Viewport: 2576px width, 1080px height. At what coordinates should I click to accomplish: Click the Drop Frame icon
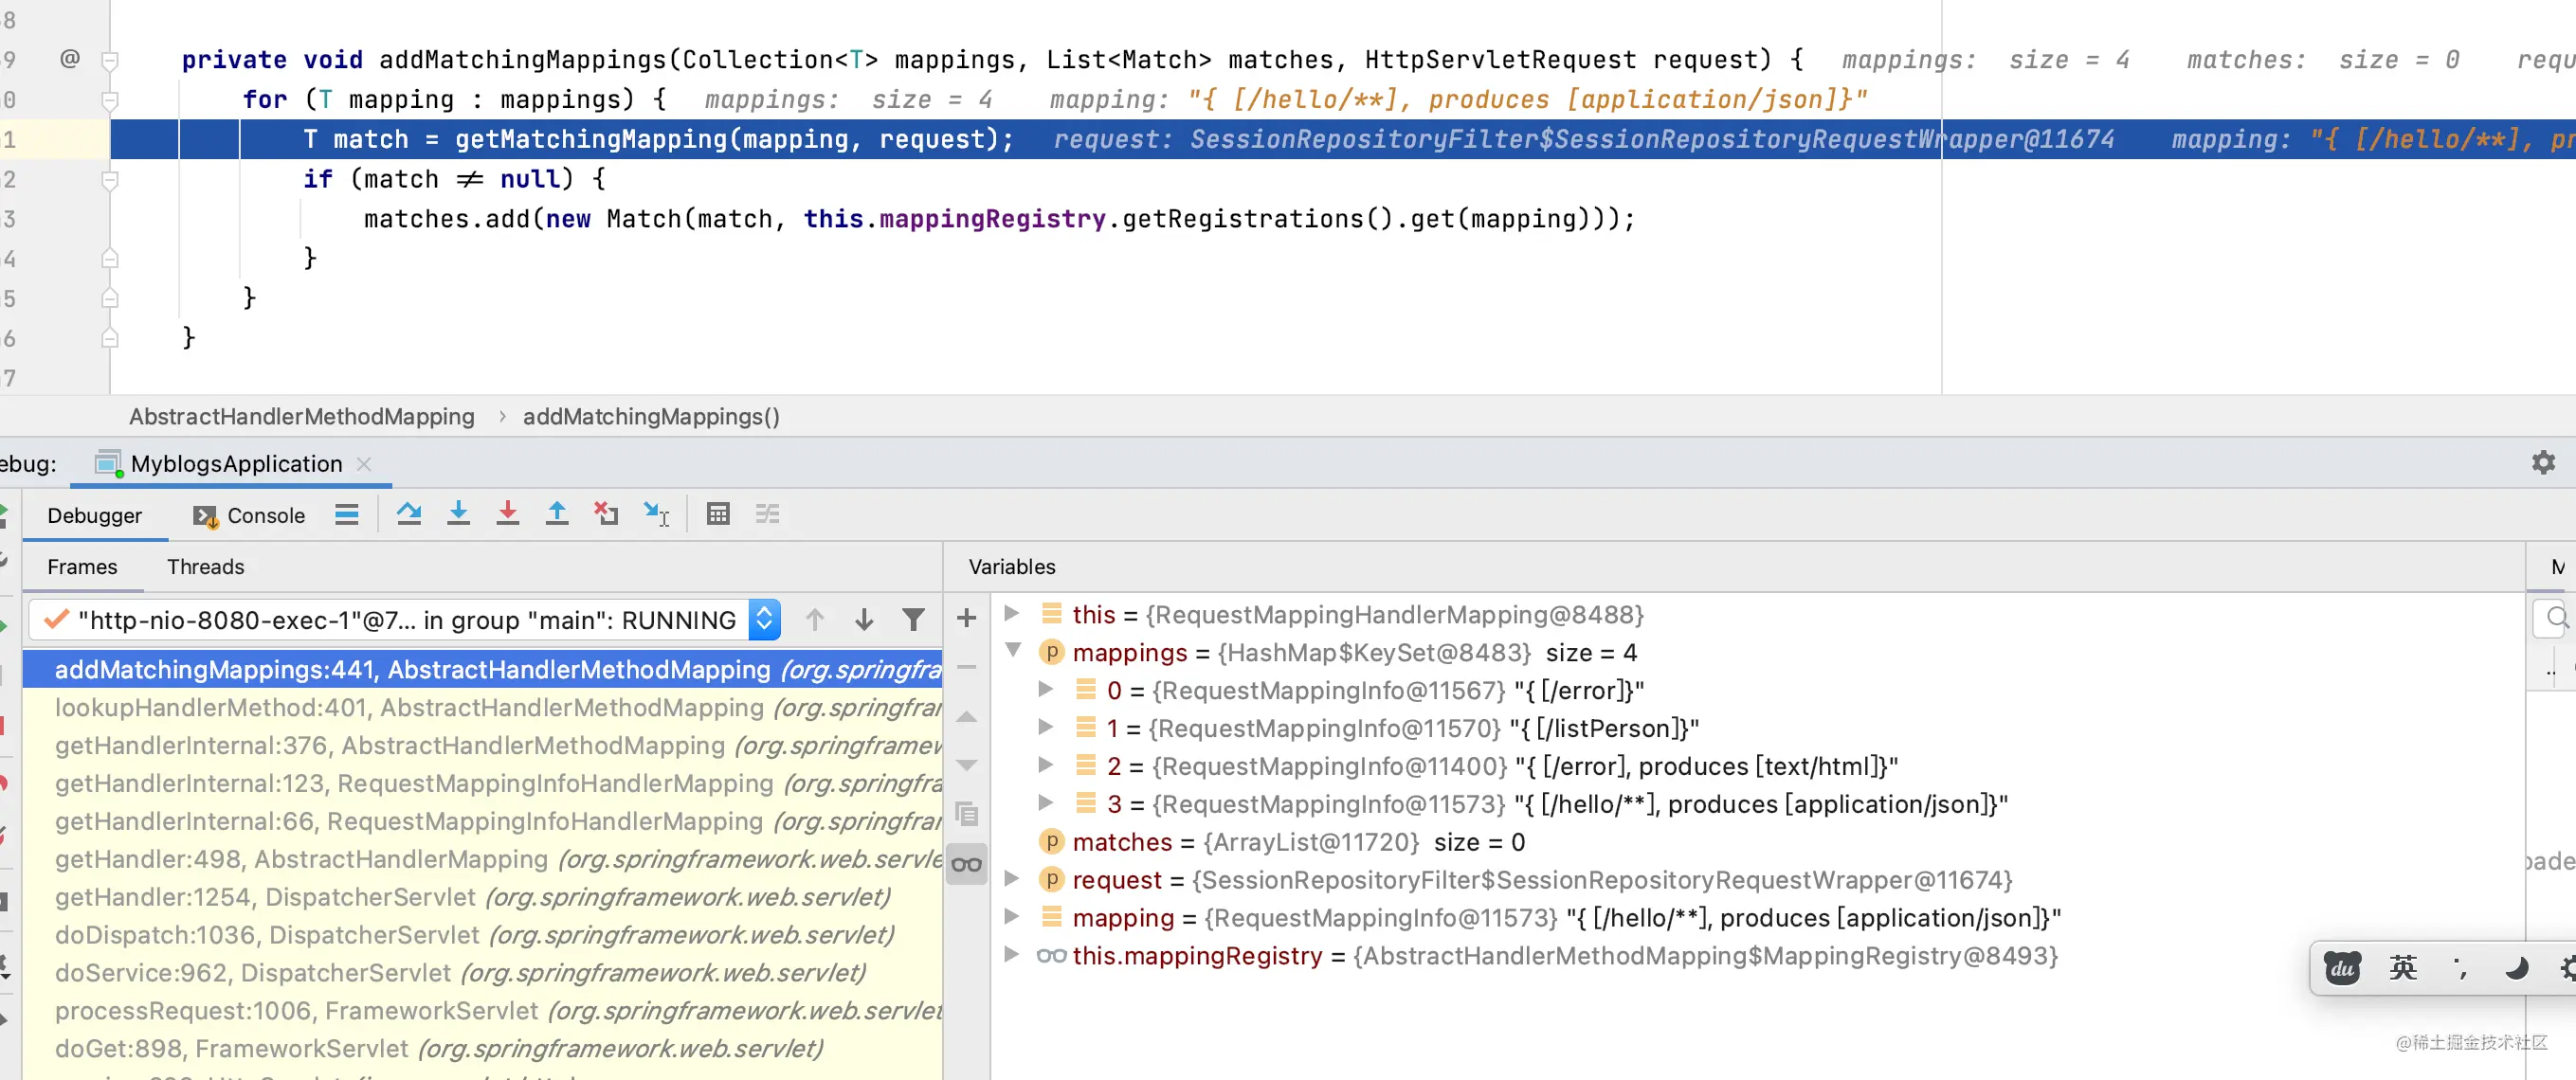pos(606,514)
